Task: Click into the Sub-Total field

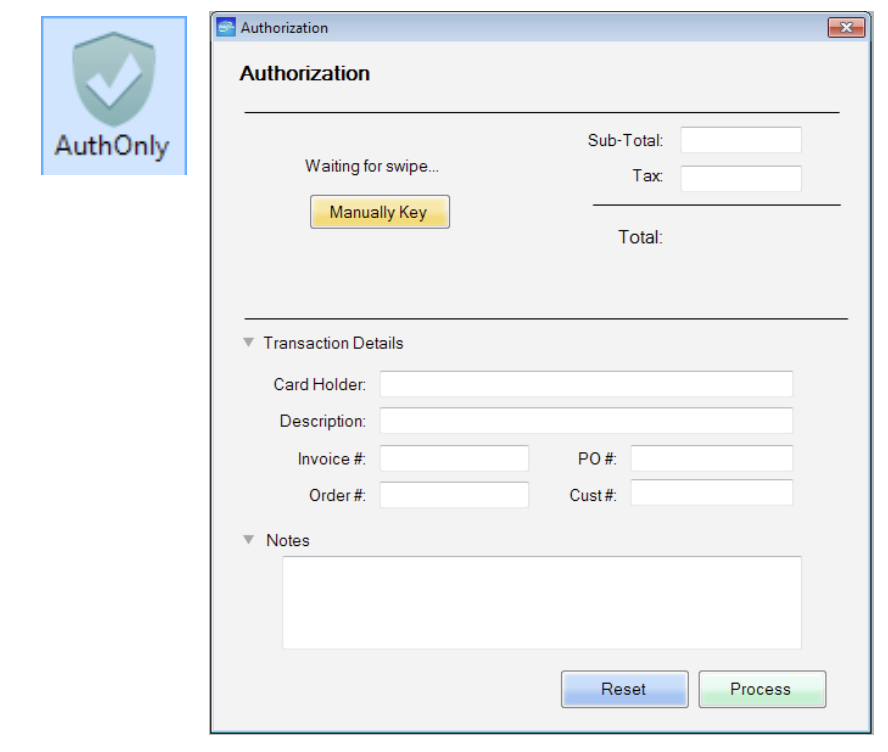Action: coord(740,141)
